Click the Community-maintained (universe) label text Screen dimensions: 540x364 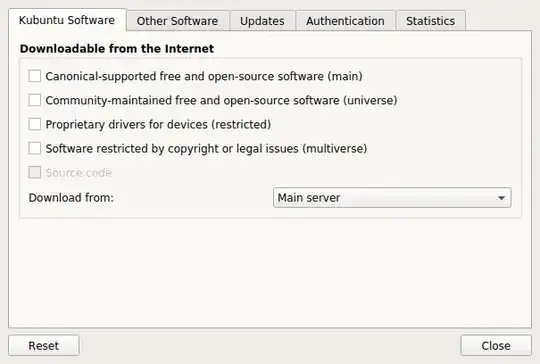click(221, 101)
